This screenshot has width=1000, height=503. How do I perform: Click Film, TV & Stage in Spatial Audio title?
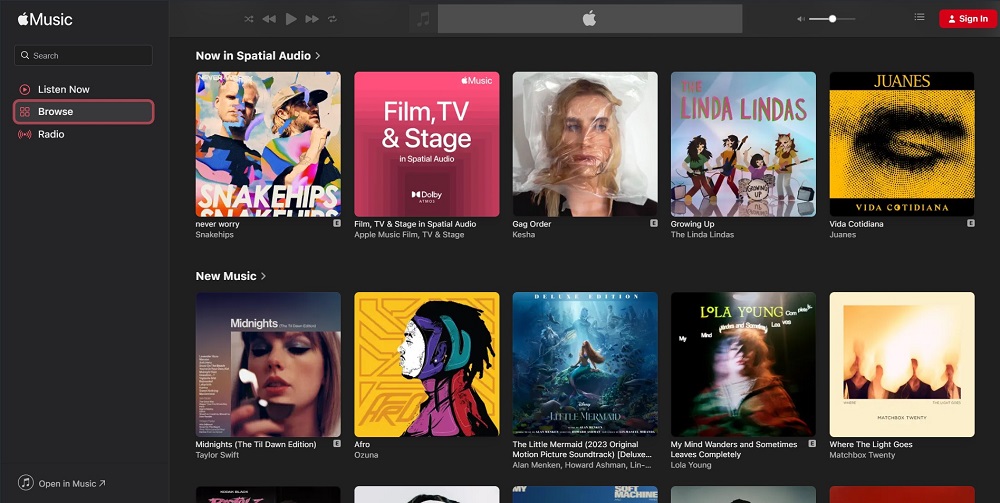coord(415,224)
